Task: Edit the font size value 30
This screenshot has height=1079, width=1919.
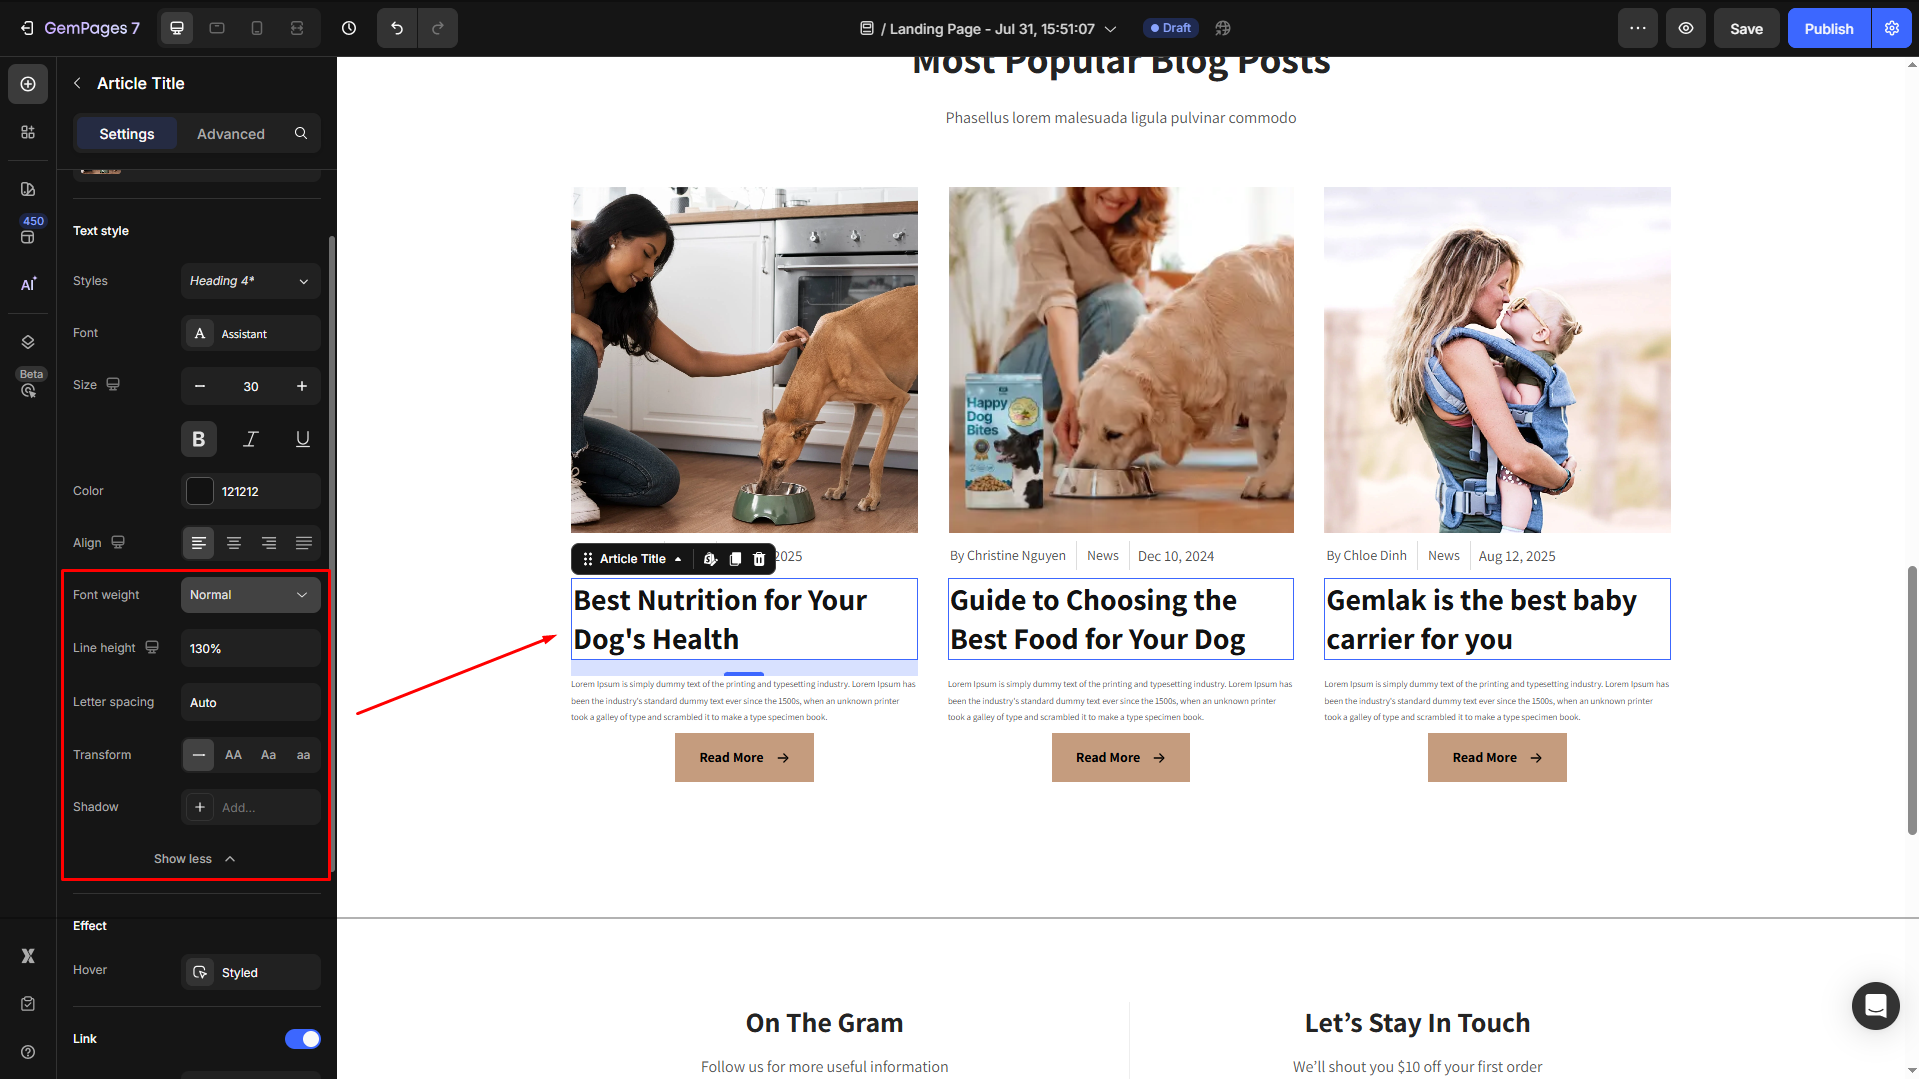Action: [x=251, y=386]
